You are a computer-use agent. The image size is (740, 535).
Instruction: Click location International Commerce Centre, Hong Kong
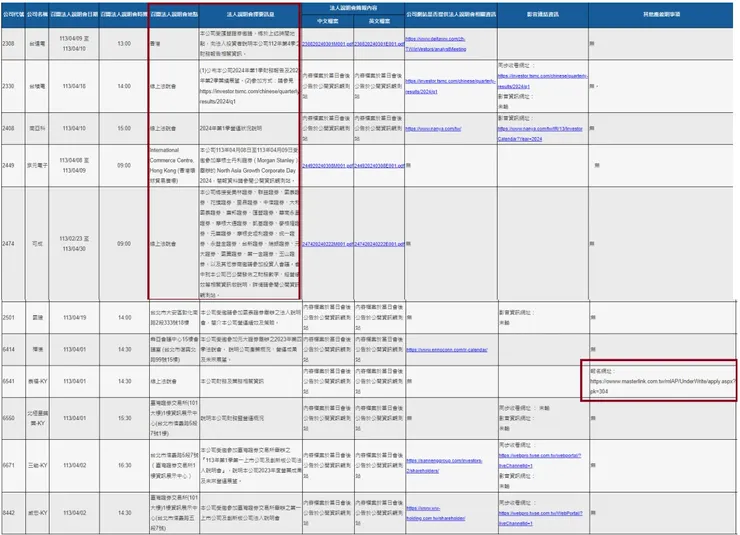point(173,165)
